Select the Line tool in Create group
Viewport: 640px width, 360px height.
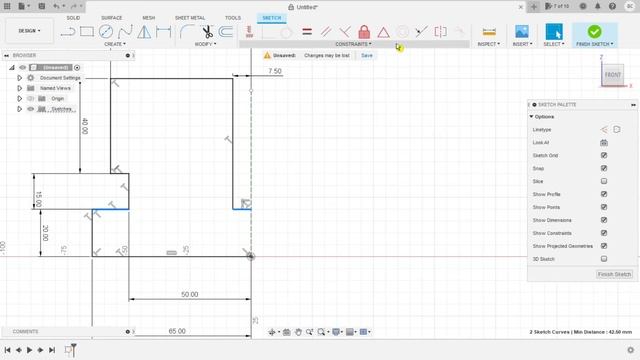68,31
